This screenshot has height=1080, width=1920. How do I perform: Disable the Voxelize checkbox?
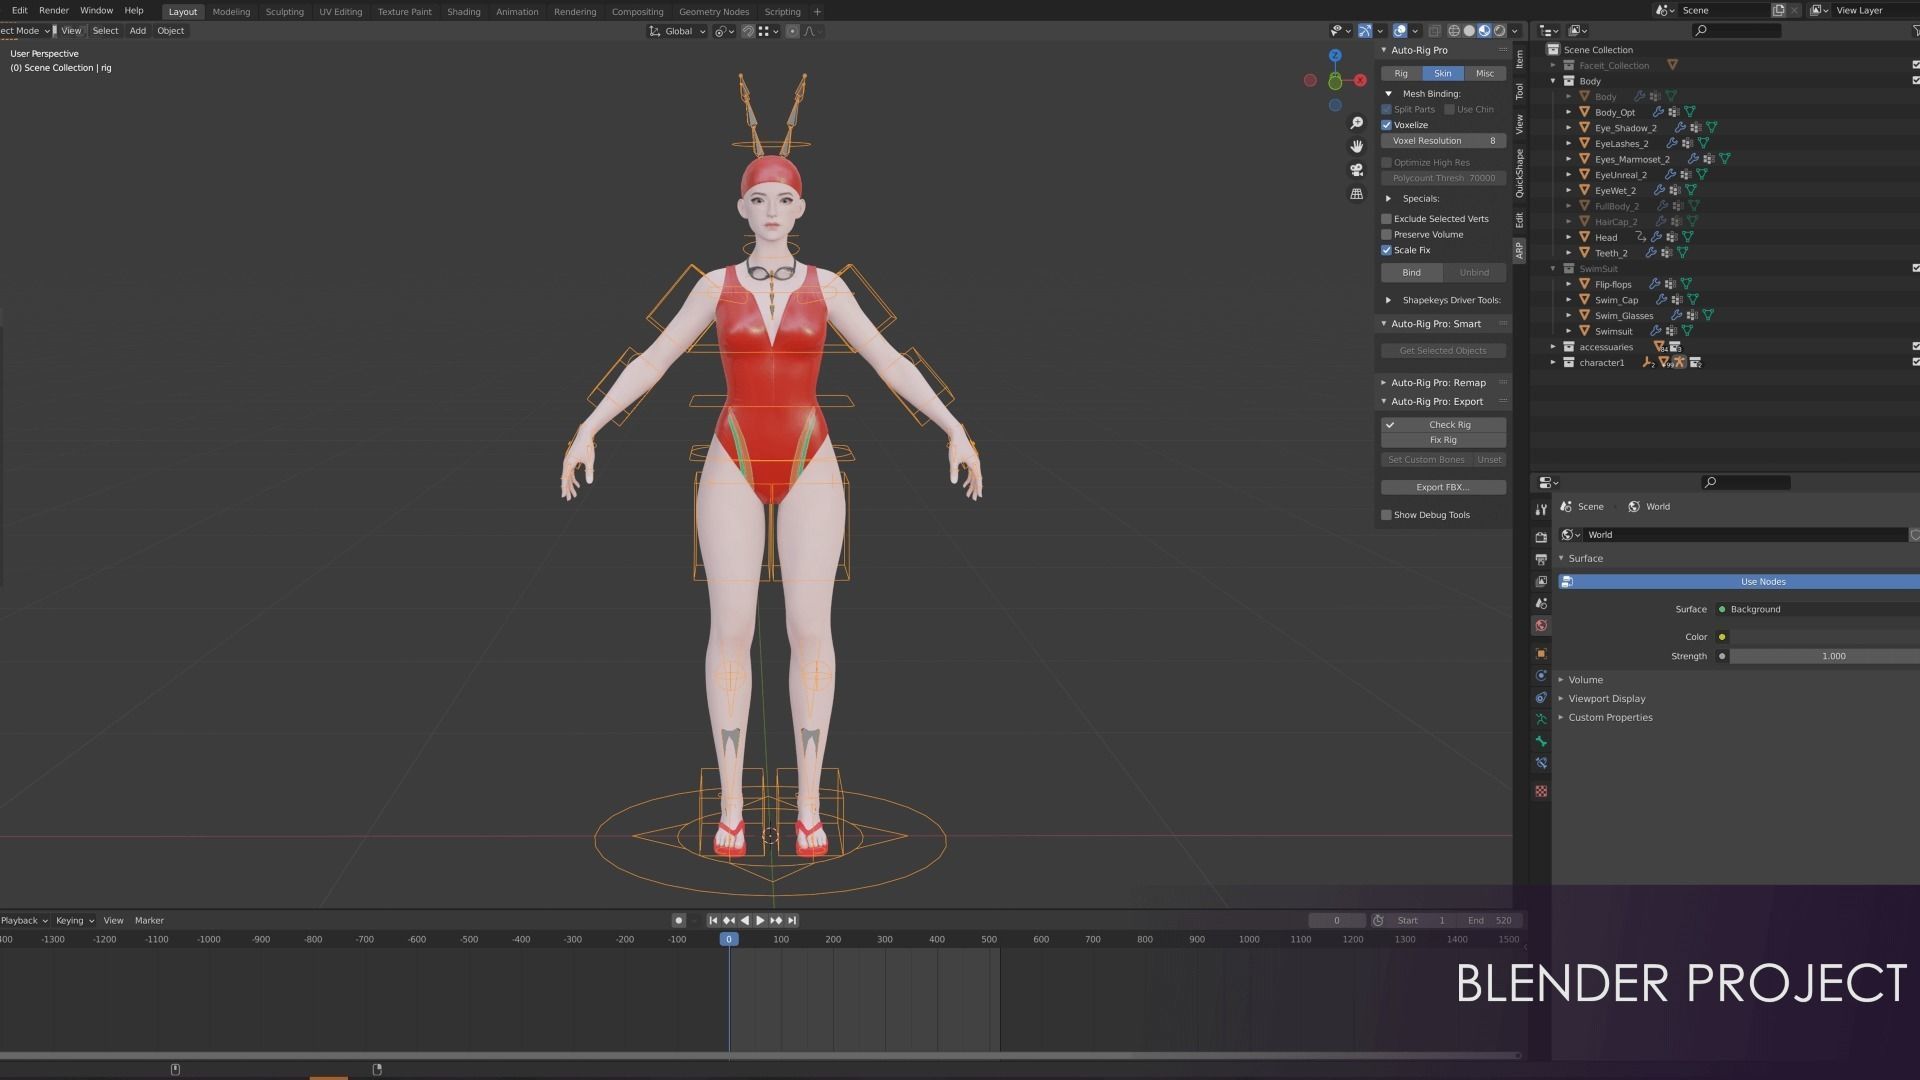(x=1387, y=125)
